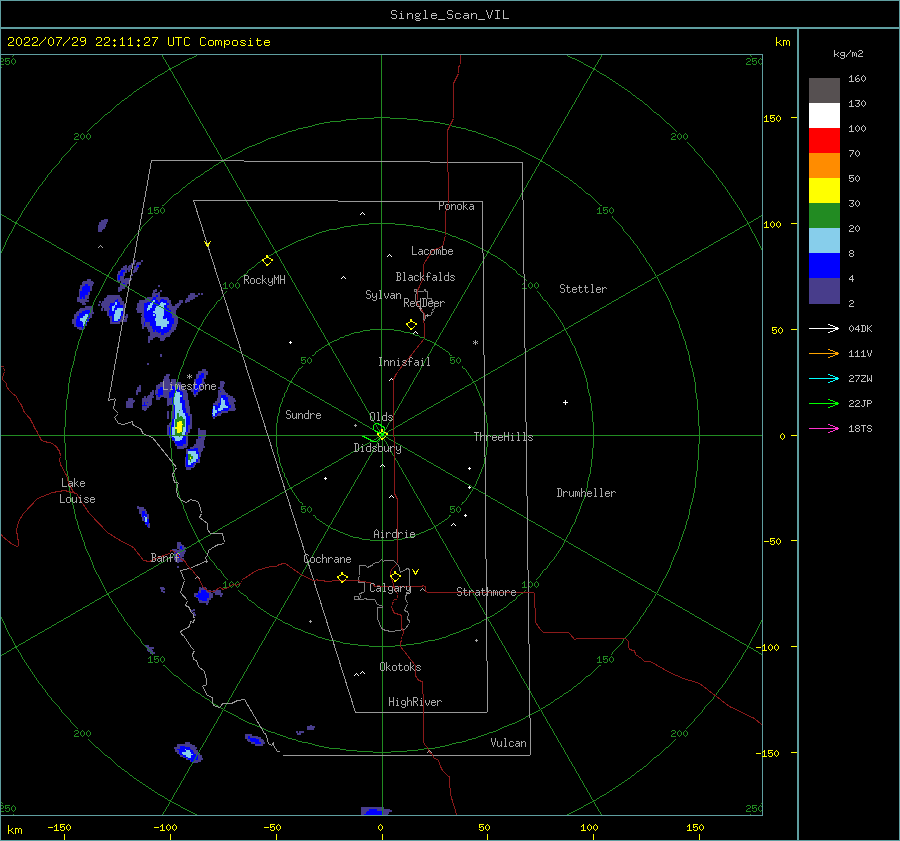This screenshot has height=841, width=900.
Task: Click the Okotoks label
Action: [400, 667]
